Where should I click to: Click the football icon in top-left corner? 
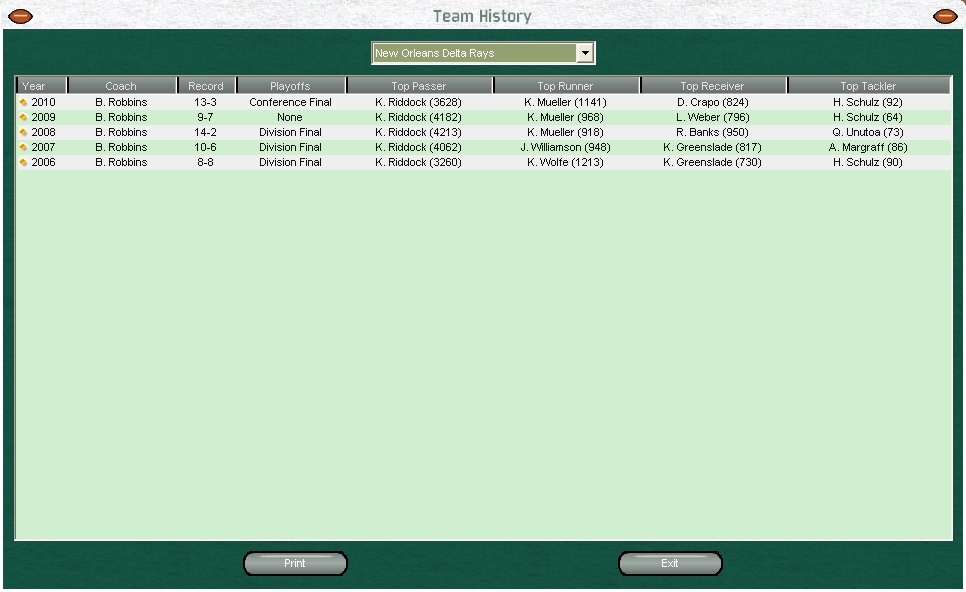(20, 16)
